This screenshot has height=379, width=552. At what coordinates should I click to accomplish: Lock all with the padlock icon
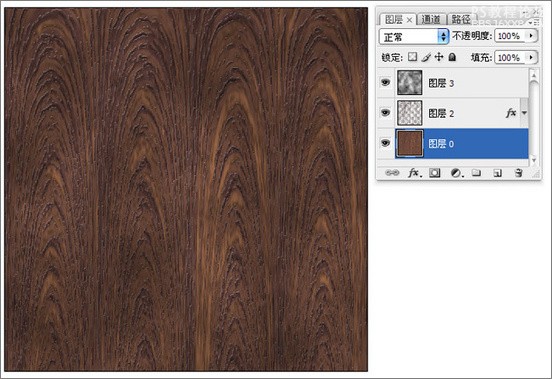tap(452, 57)
